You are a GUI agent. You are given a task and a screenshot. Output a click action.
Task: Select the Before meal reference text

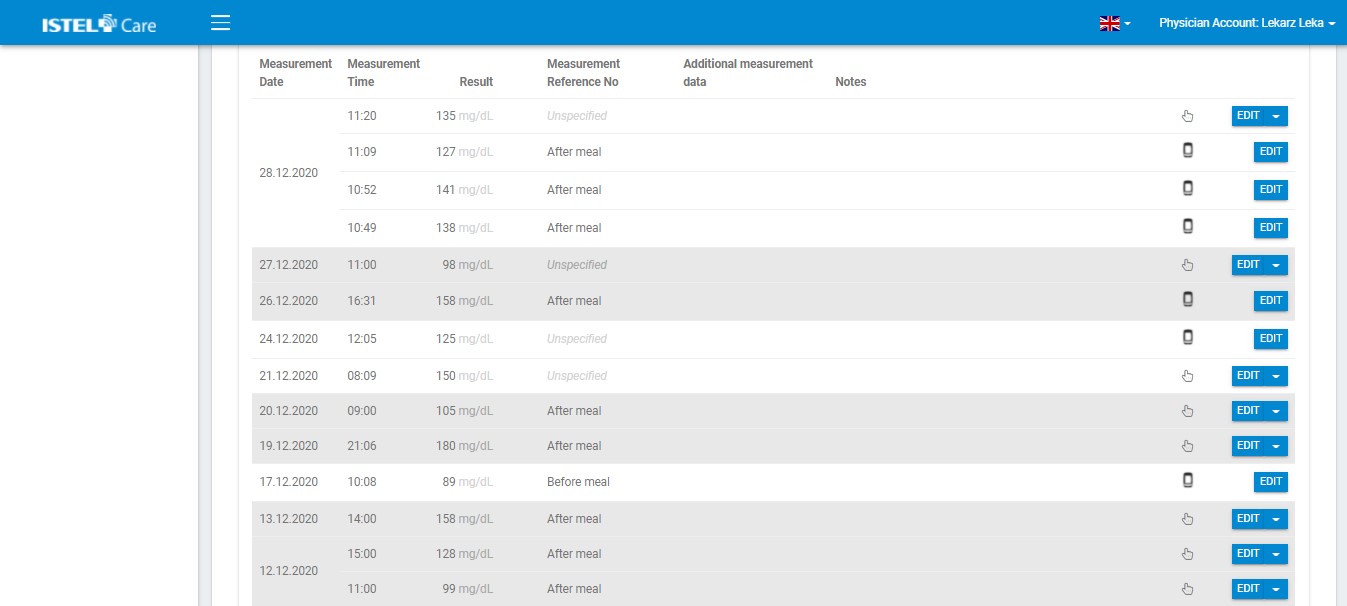[578, 482]
